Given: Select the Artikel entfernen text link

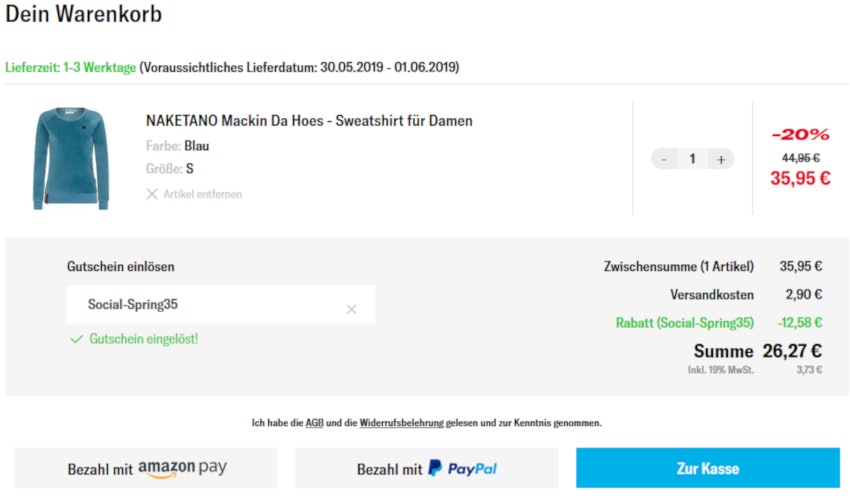Looking at the screenshot, I should 202,194.
